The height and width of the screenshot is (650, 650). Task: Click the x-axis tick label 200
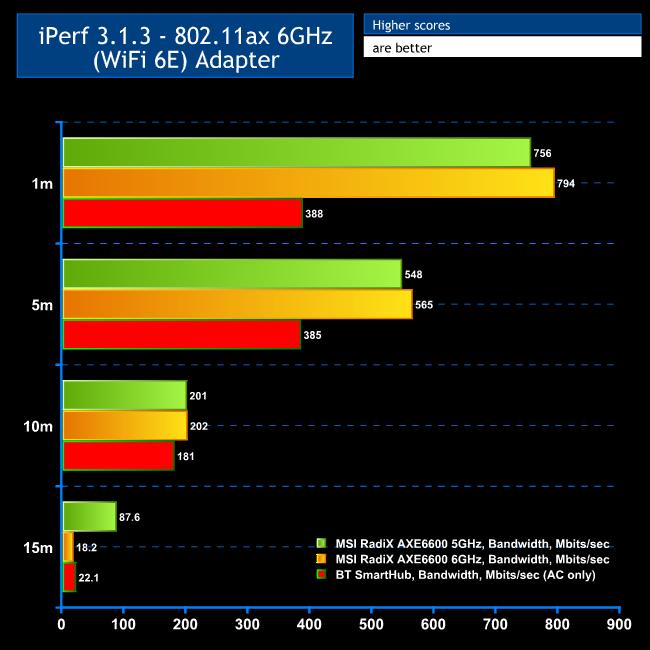(185, 624)
